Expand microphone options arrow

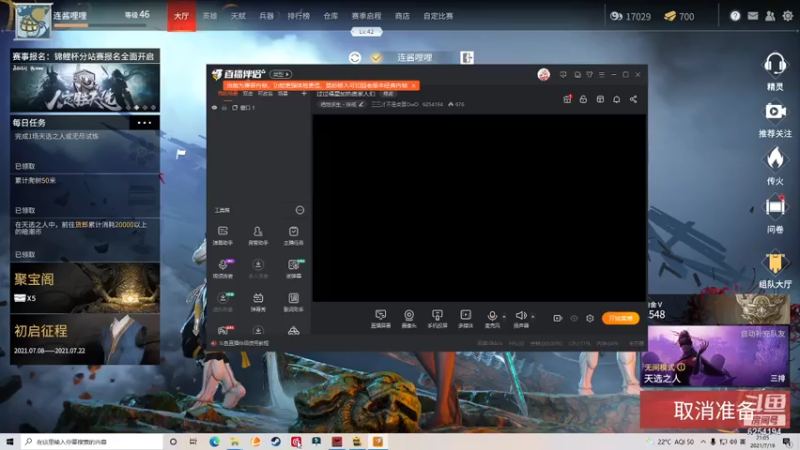pos(504,317)
